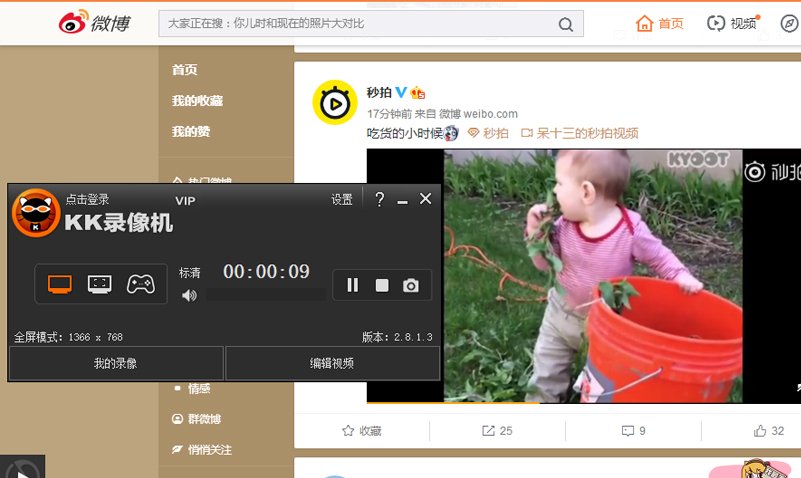The image size is (801, 478).
Task: Open the 微博 weibo.com source link
Action: coord(478,114)
